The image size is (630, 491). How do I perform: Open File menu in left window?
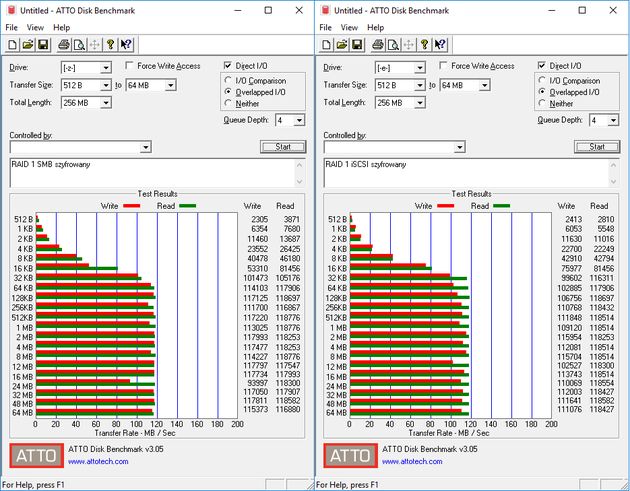(x=12, y=27)
